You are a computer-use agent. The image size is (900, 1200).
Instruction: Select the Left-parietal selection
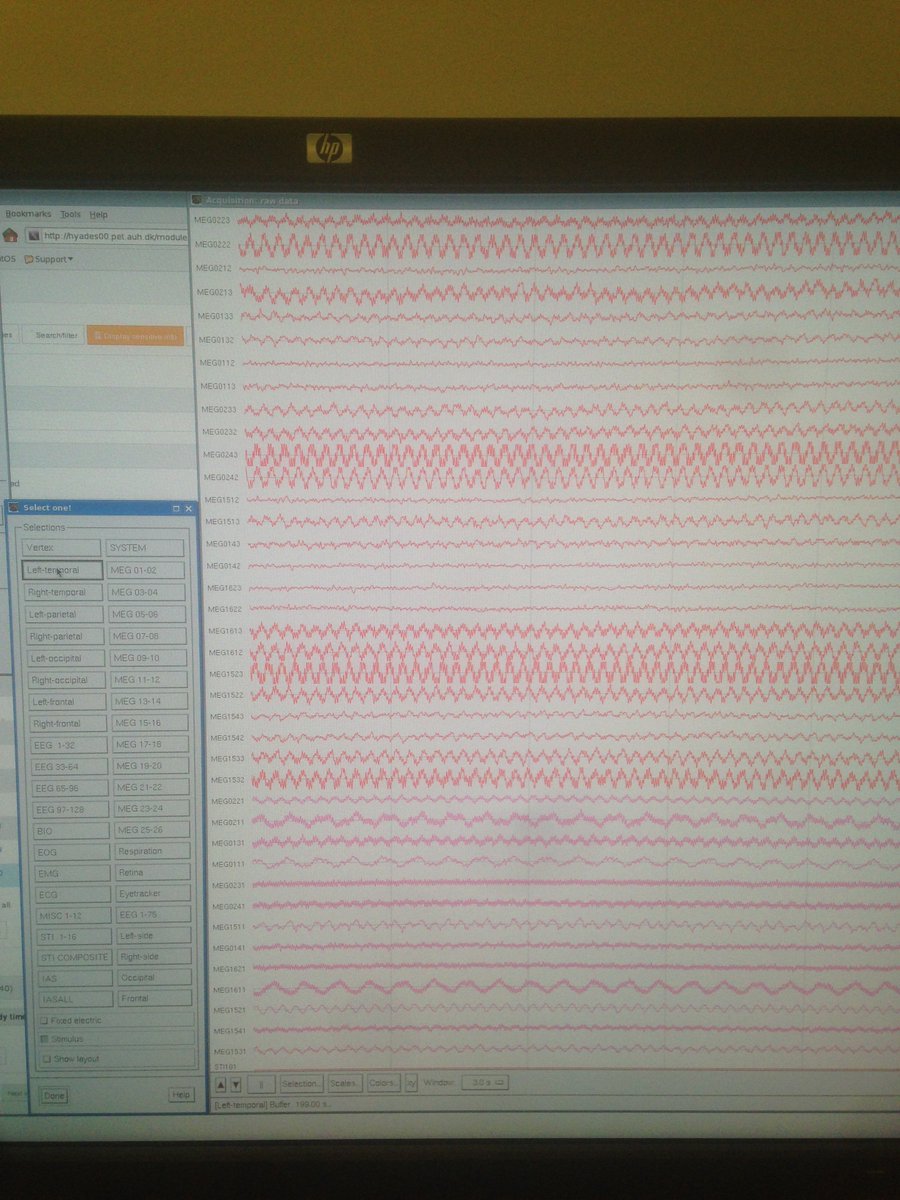tap(64, 614)
